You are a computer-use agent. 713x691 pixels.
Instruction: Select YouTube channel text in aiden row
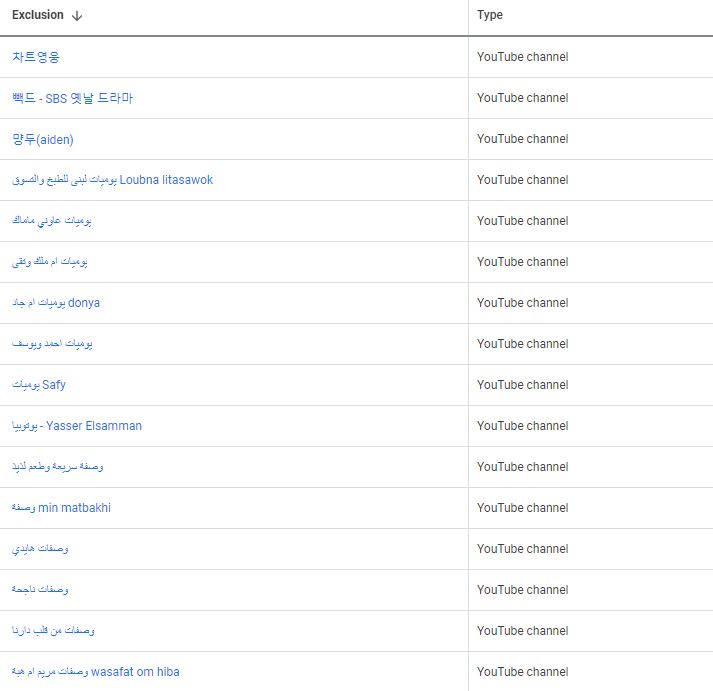point(522,139)
